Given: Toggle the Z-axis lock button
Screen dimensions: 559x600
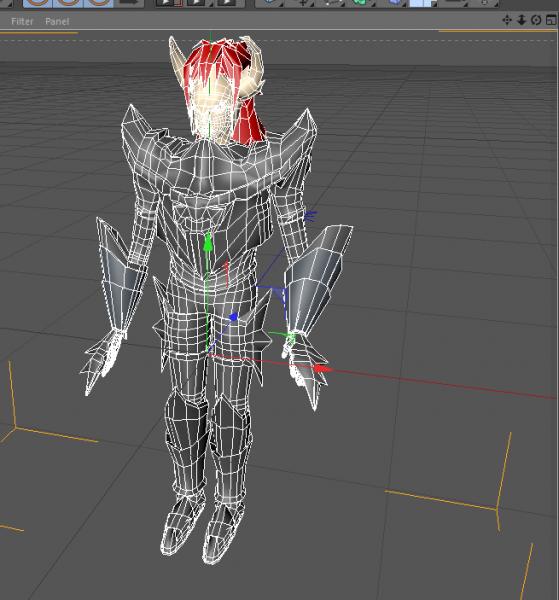Looking at the screenshot, I should point(99,3).
